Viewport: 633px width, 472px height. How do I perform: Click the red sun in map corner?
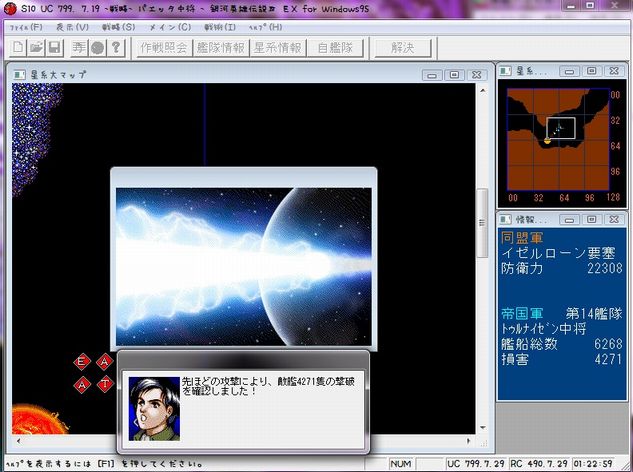click(x=38, y=420)
